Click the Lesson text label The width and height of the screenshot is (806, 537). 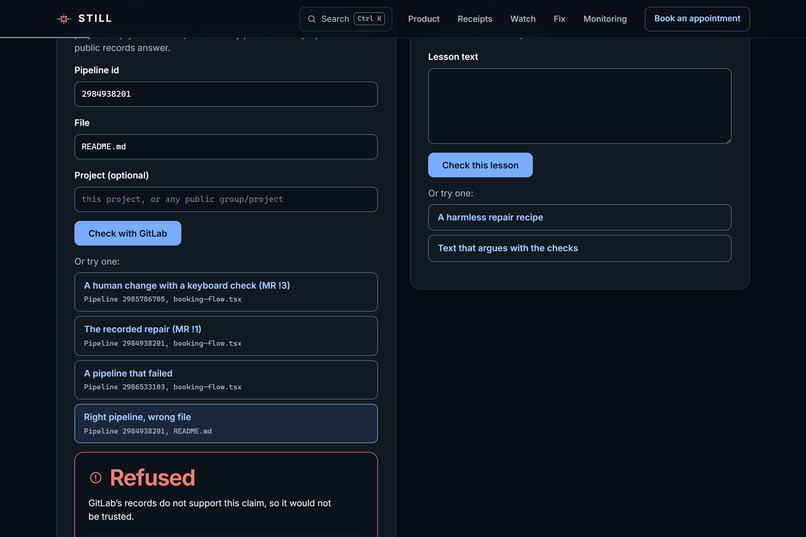click(453, 57)
